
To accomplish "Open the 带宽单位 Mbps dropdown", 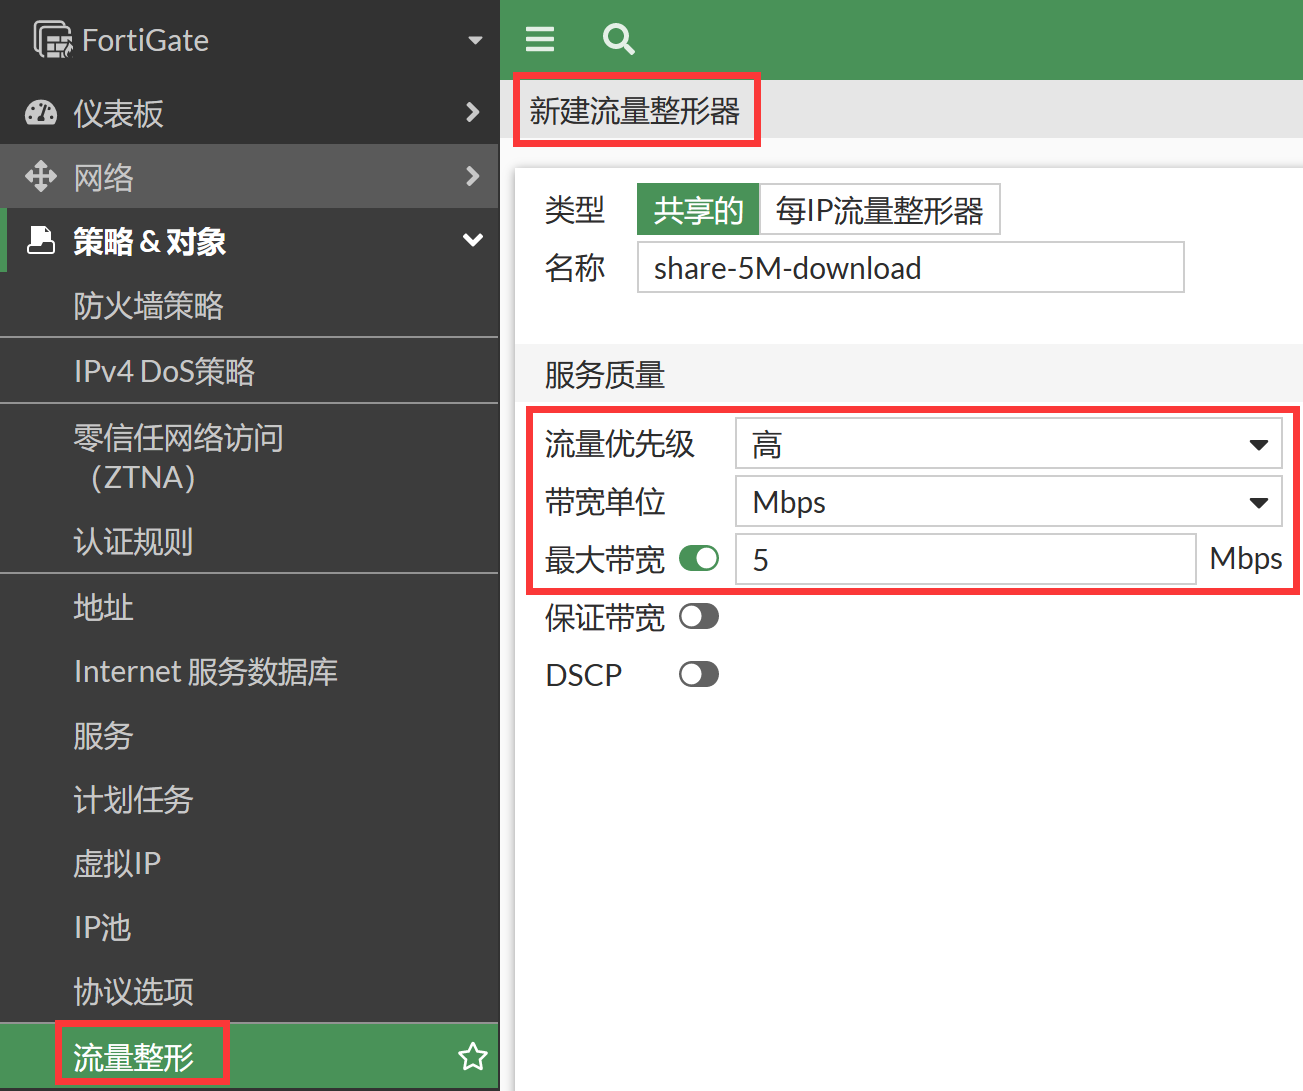I will (1008, 502).
